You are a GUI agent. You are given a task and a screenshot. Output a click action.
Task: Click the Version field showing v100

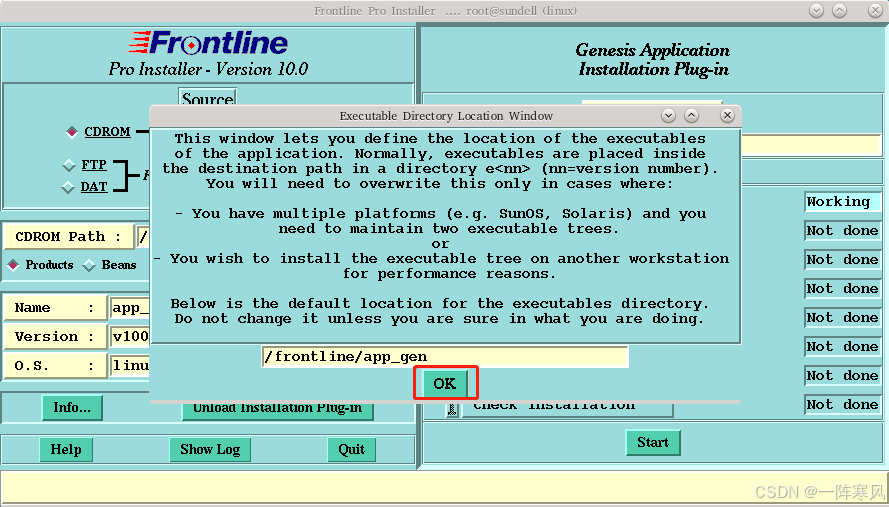(x=130, y=337)
